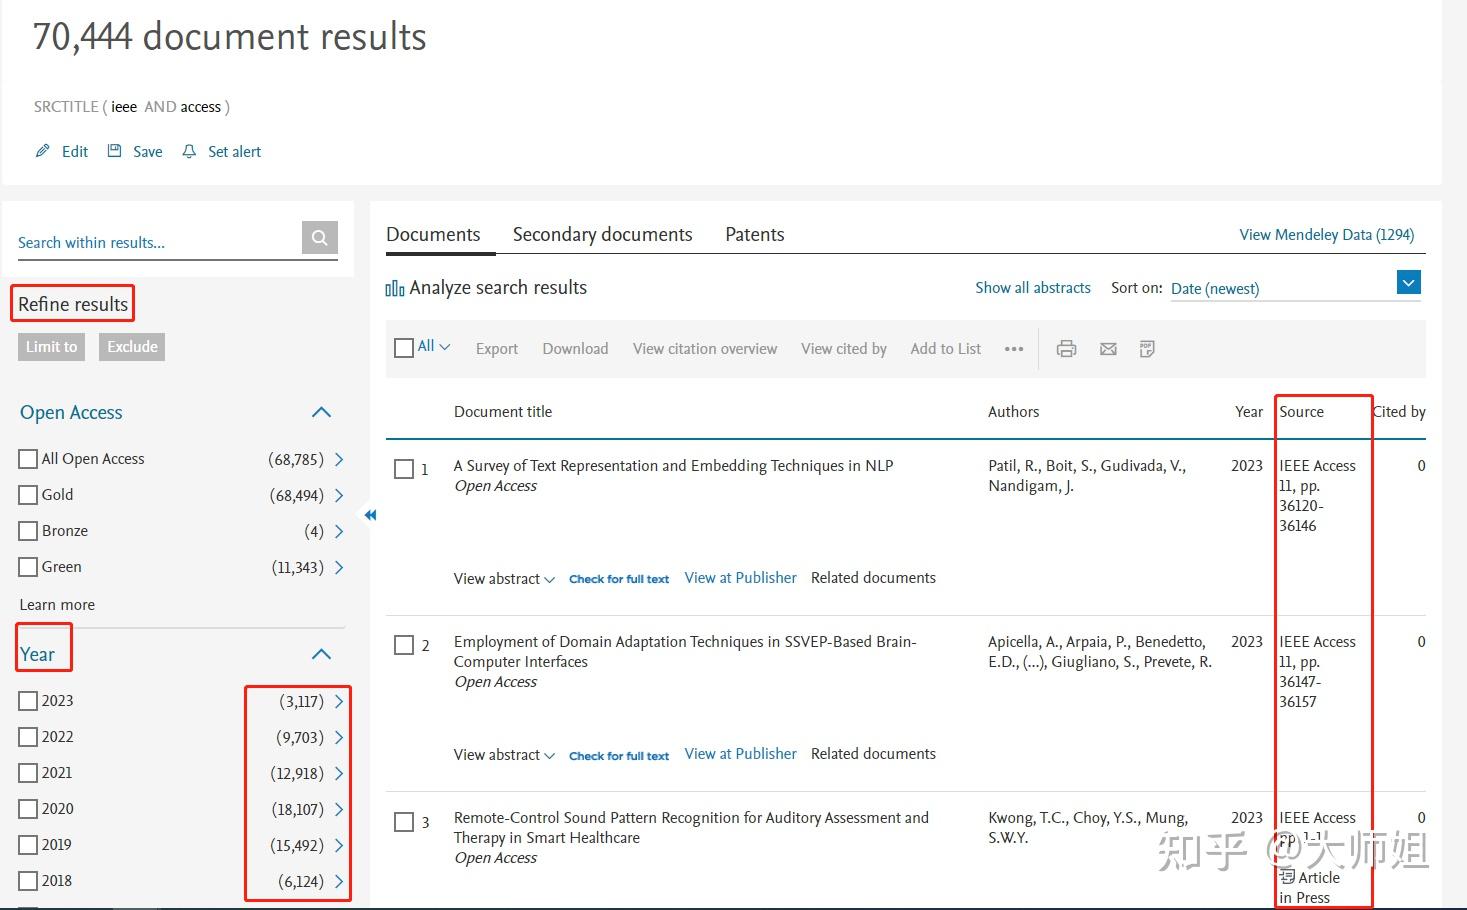Collapse the Year filter section
This screenshot has height=910, width=1467.
[321, 654]
